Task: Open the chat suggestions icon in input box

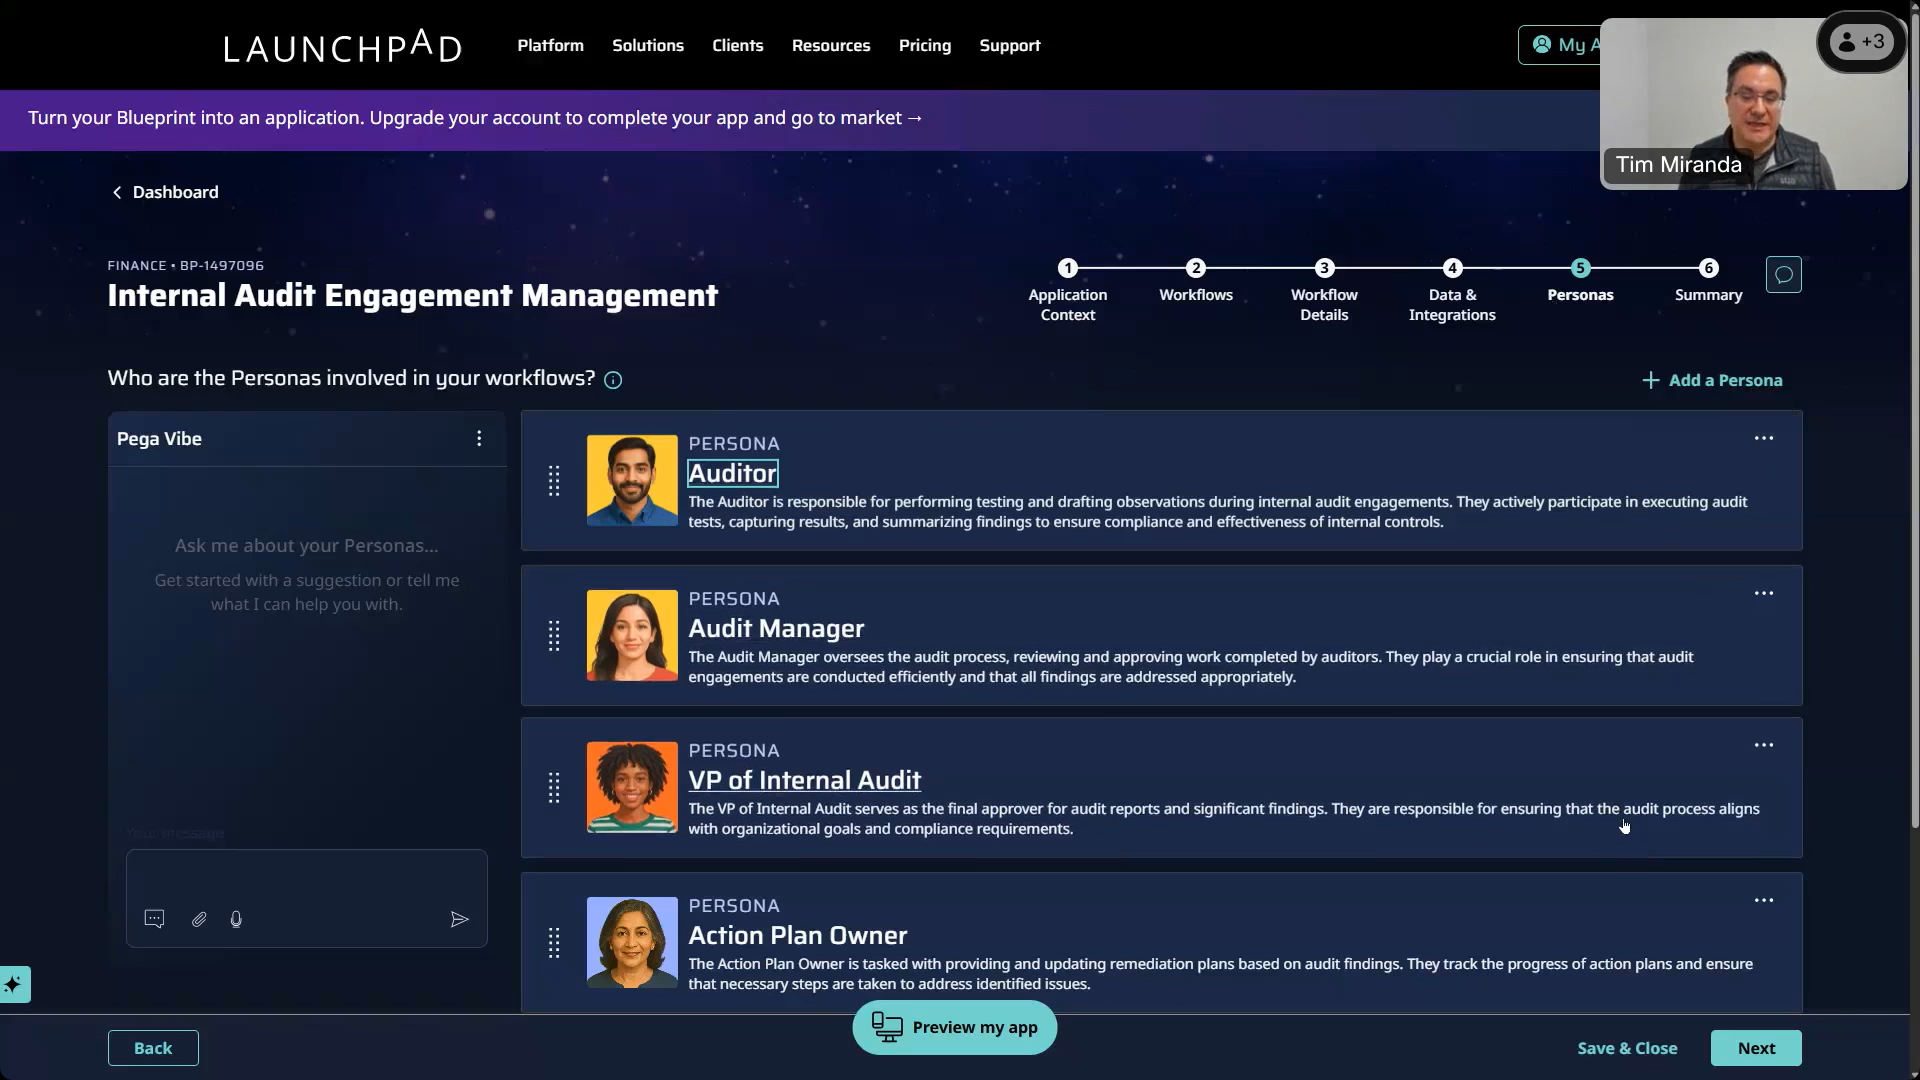Action: 154,919
